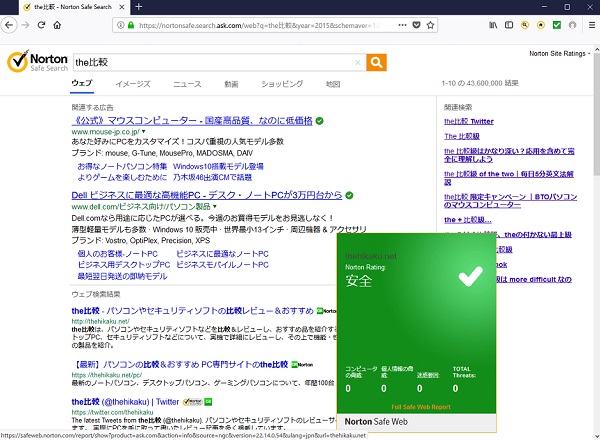
Task: Click the 迷惑要因 label in Norton popup
Action: (x=428, y=375)
